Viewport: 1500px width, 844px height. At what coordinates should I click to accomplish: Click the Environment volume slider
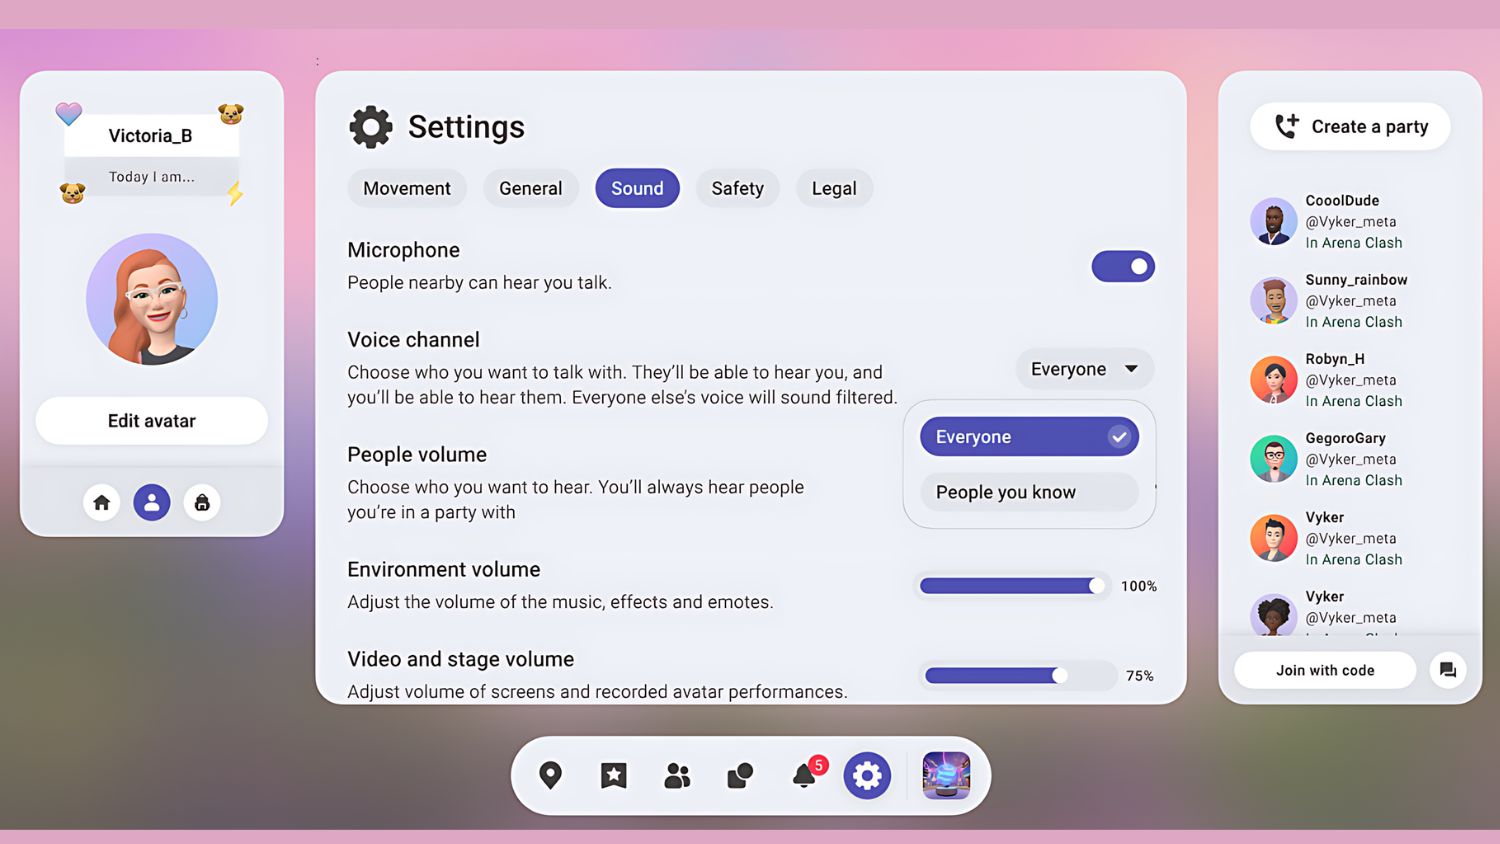tap(1012, 586)
